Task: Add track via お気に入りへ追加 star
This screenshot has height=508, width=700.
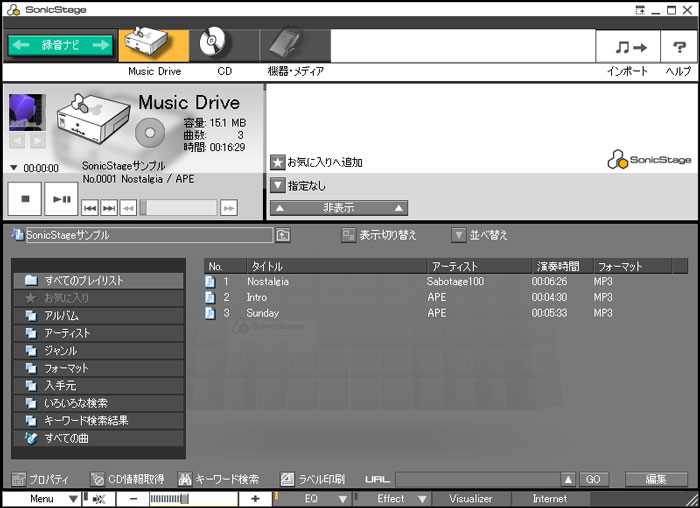Action: pos(279,162)
